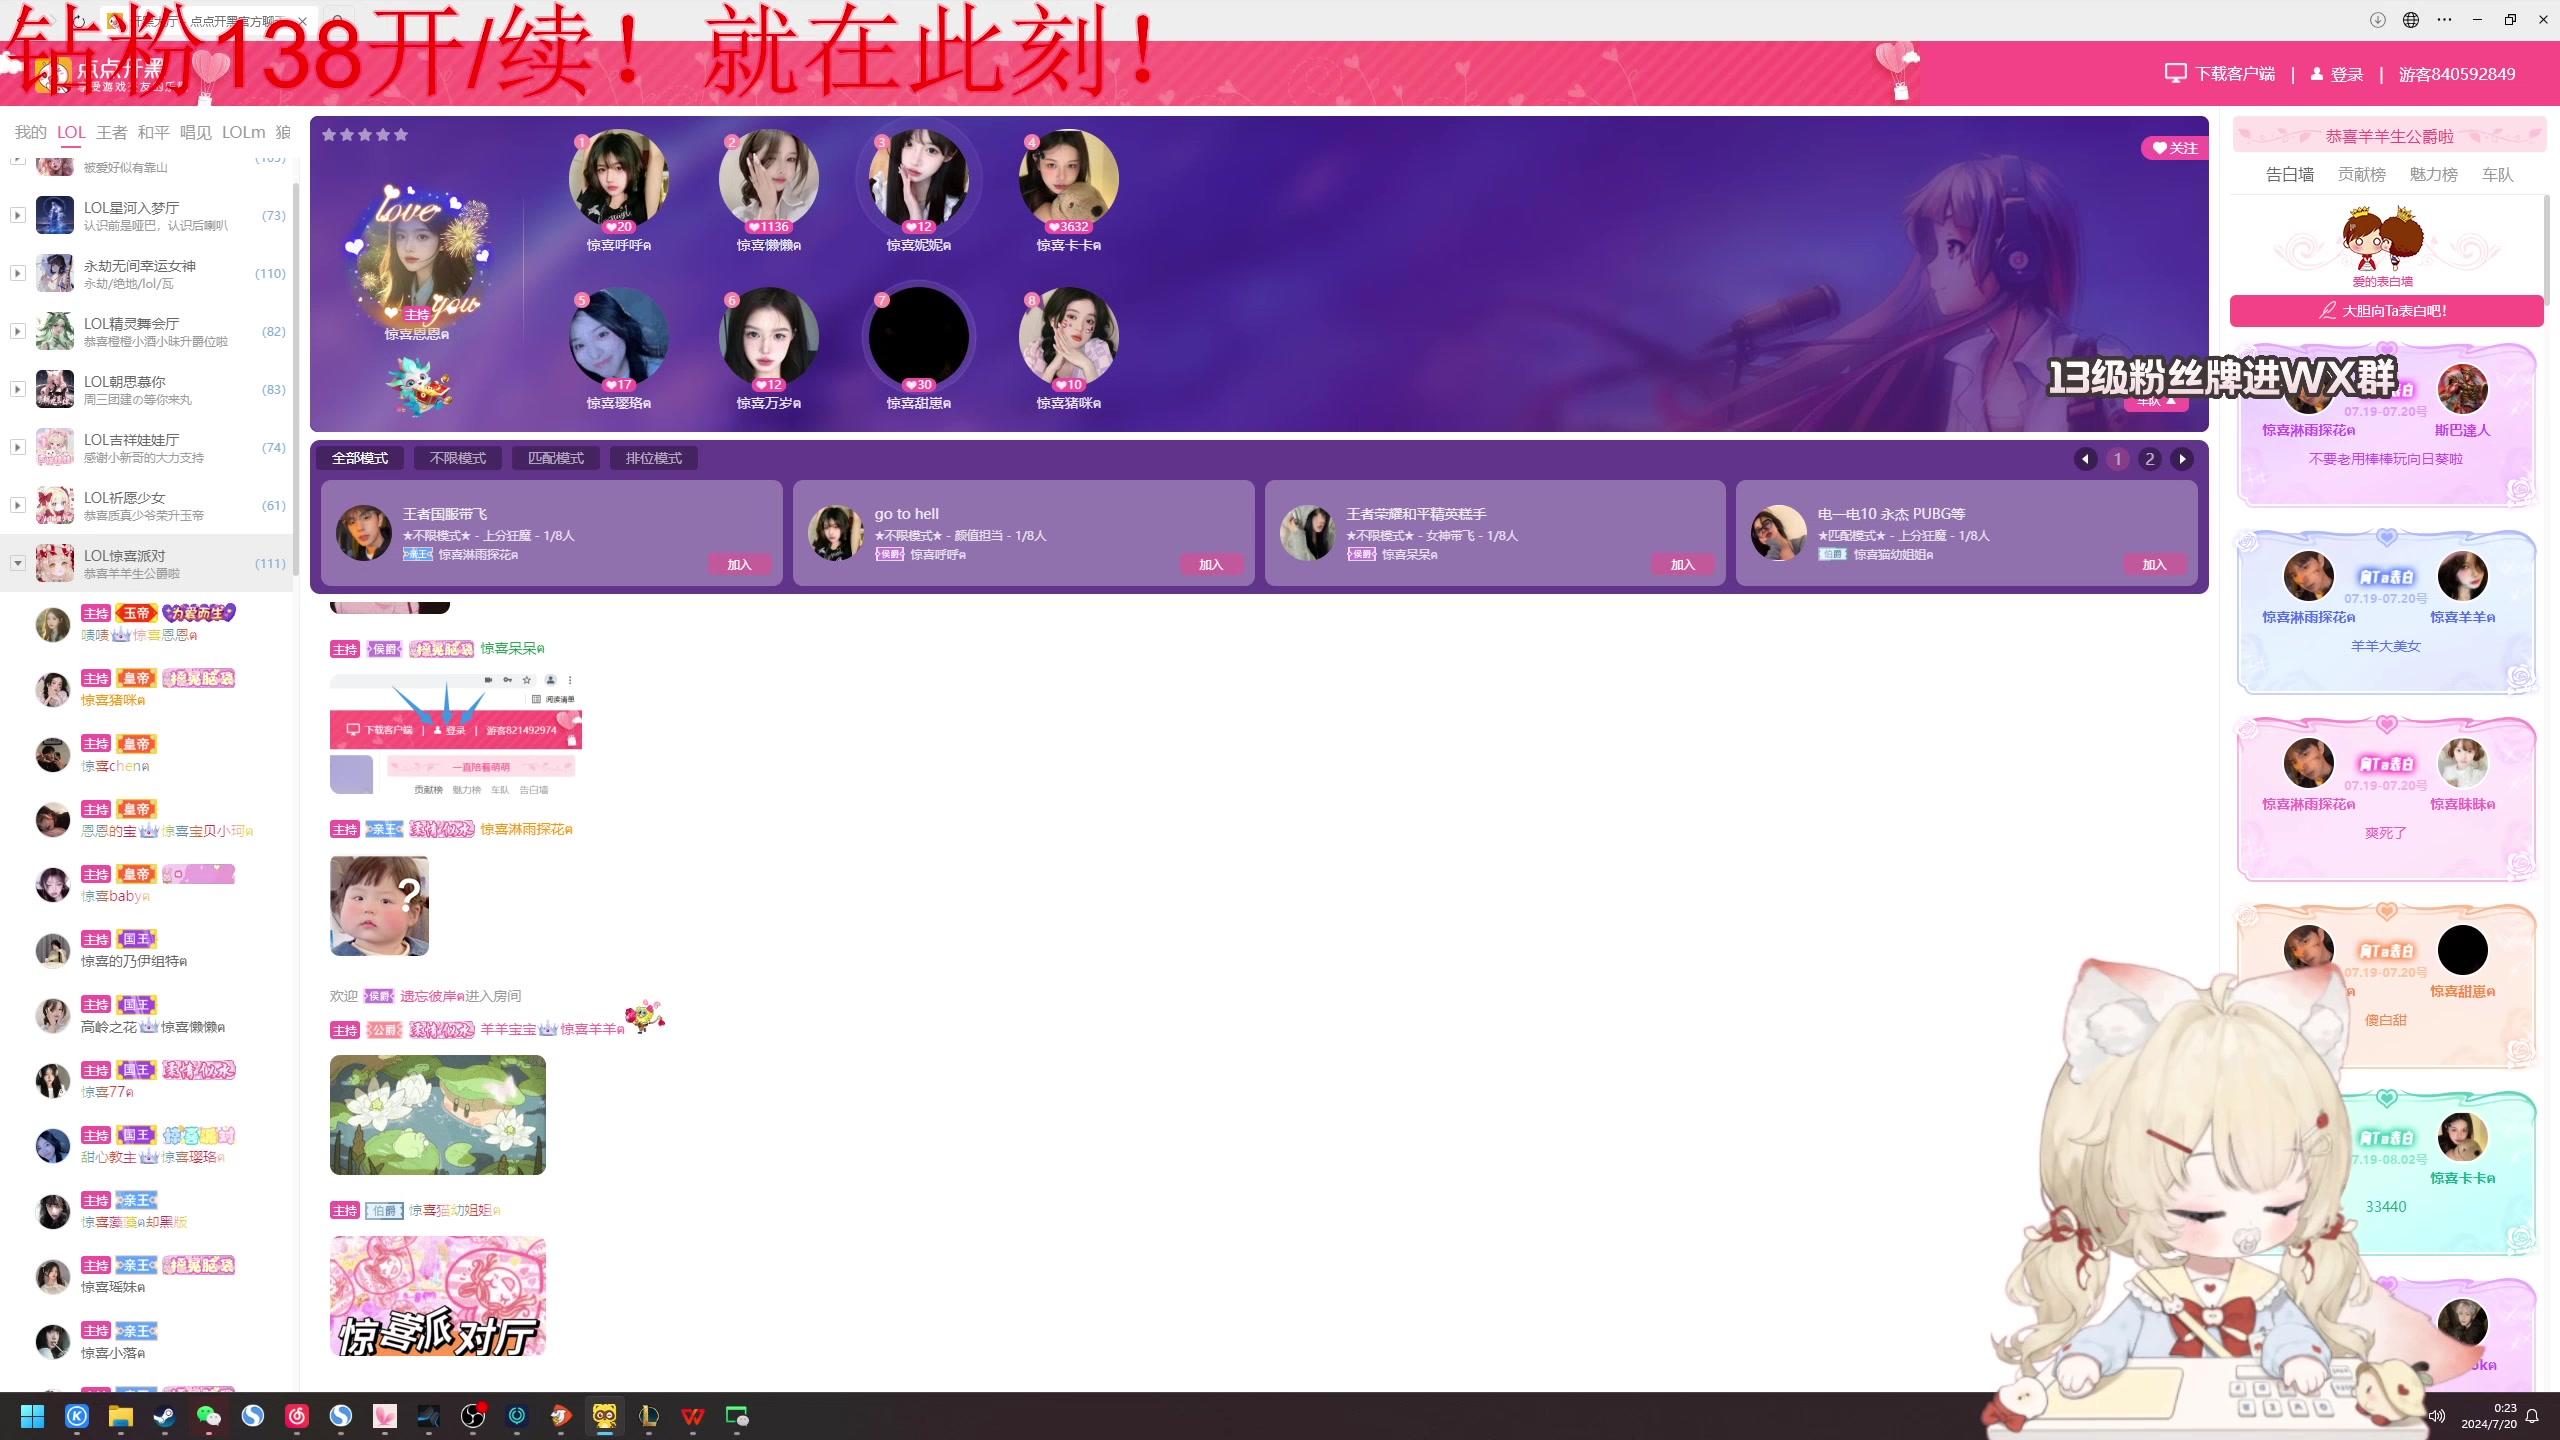Image resolution: width=2560 pixels, height=1440 pixels.
Task: Expand the 永劫无间幸运女神 room row
Action: point(17,273)
